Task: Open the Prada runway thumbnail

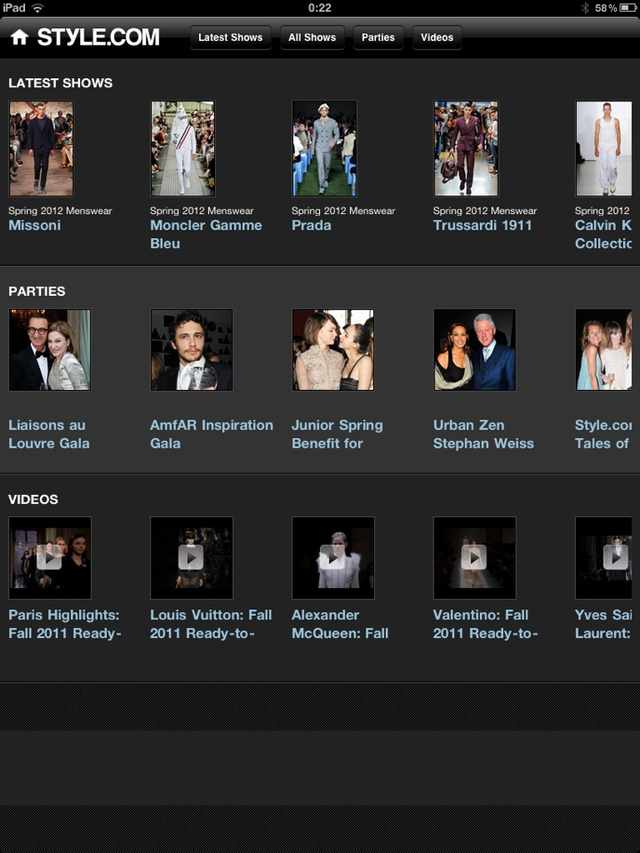Action: (x=324, y=148)
